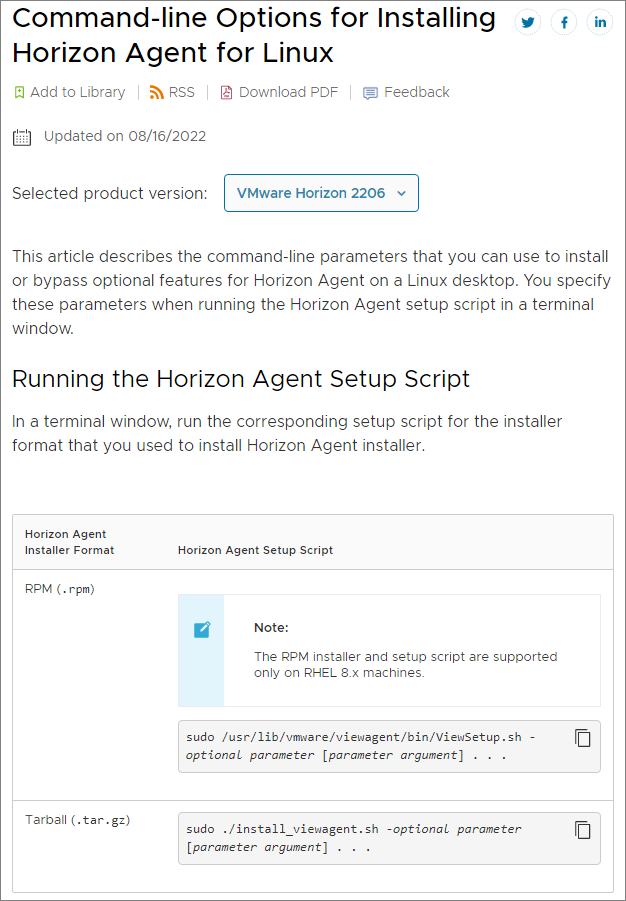This screenshot has height=901, width=626.
Task: Share the article on Facebook
Action: point(564,22)
